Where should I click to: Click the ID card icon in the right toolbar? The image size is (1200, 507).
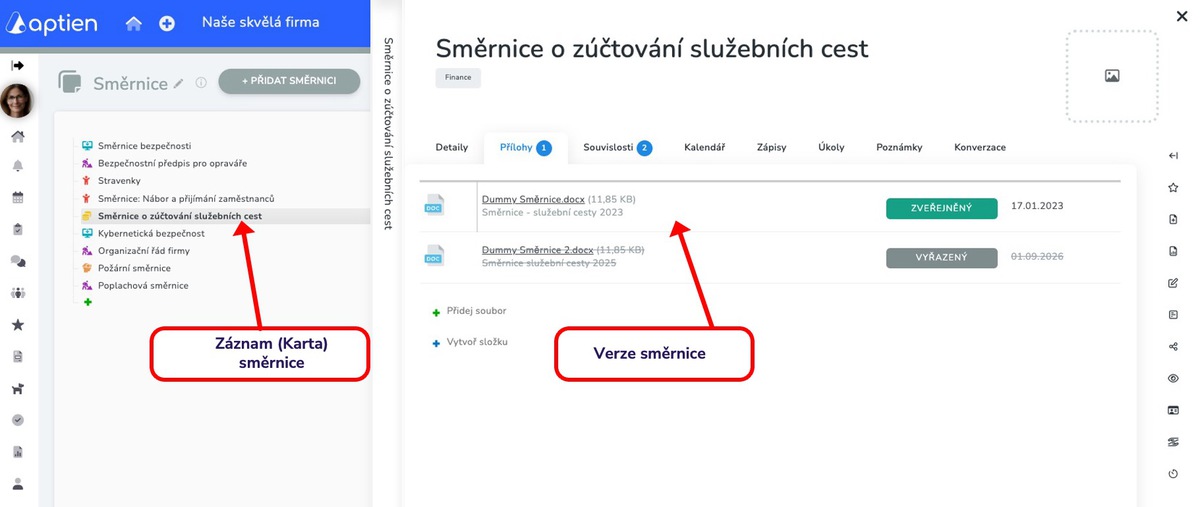(x=1173, y=410)
